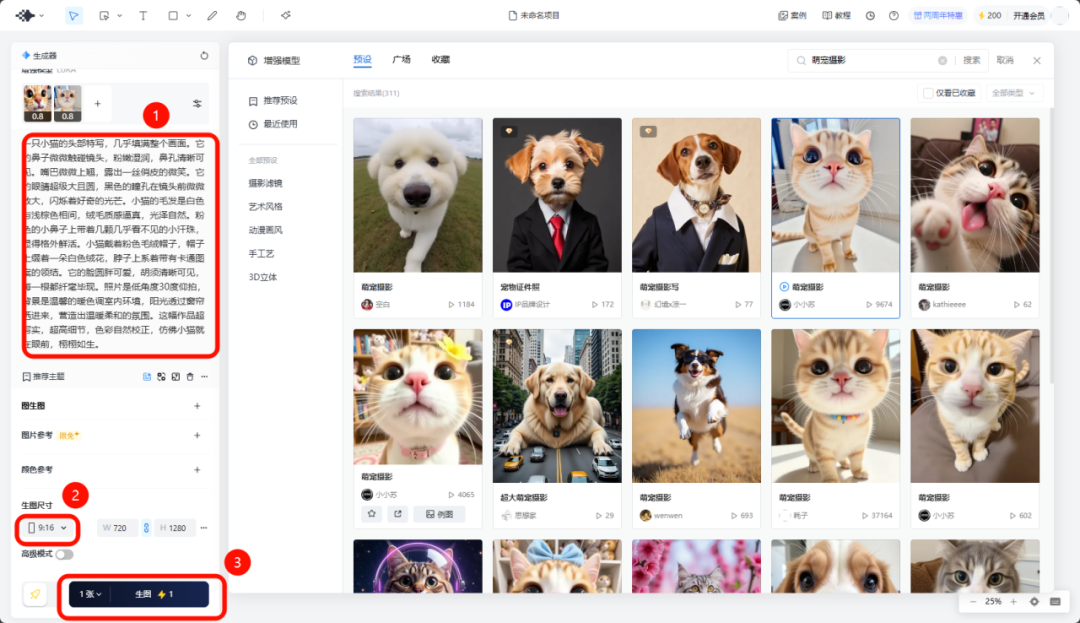This screenshot has width=1080, height=623.
Task: Check the 仅看已收藏 checkbox
Action: tap(928, 93)
